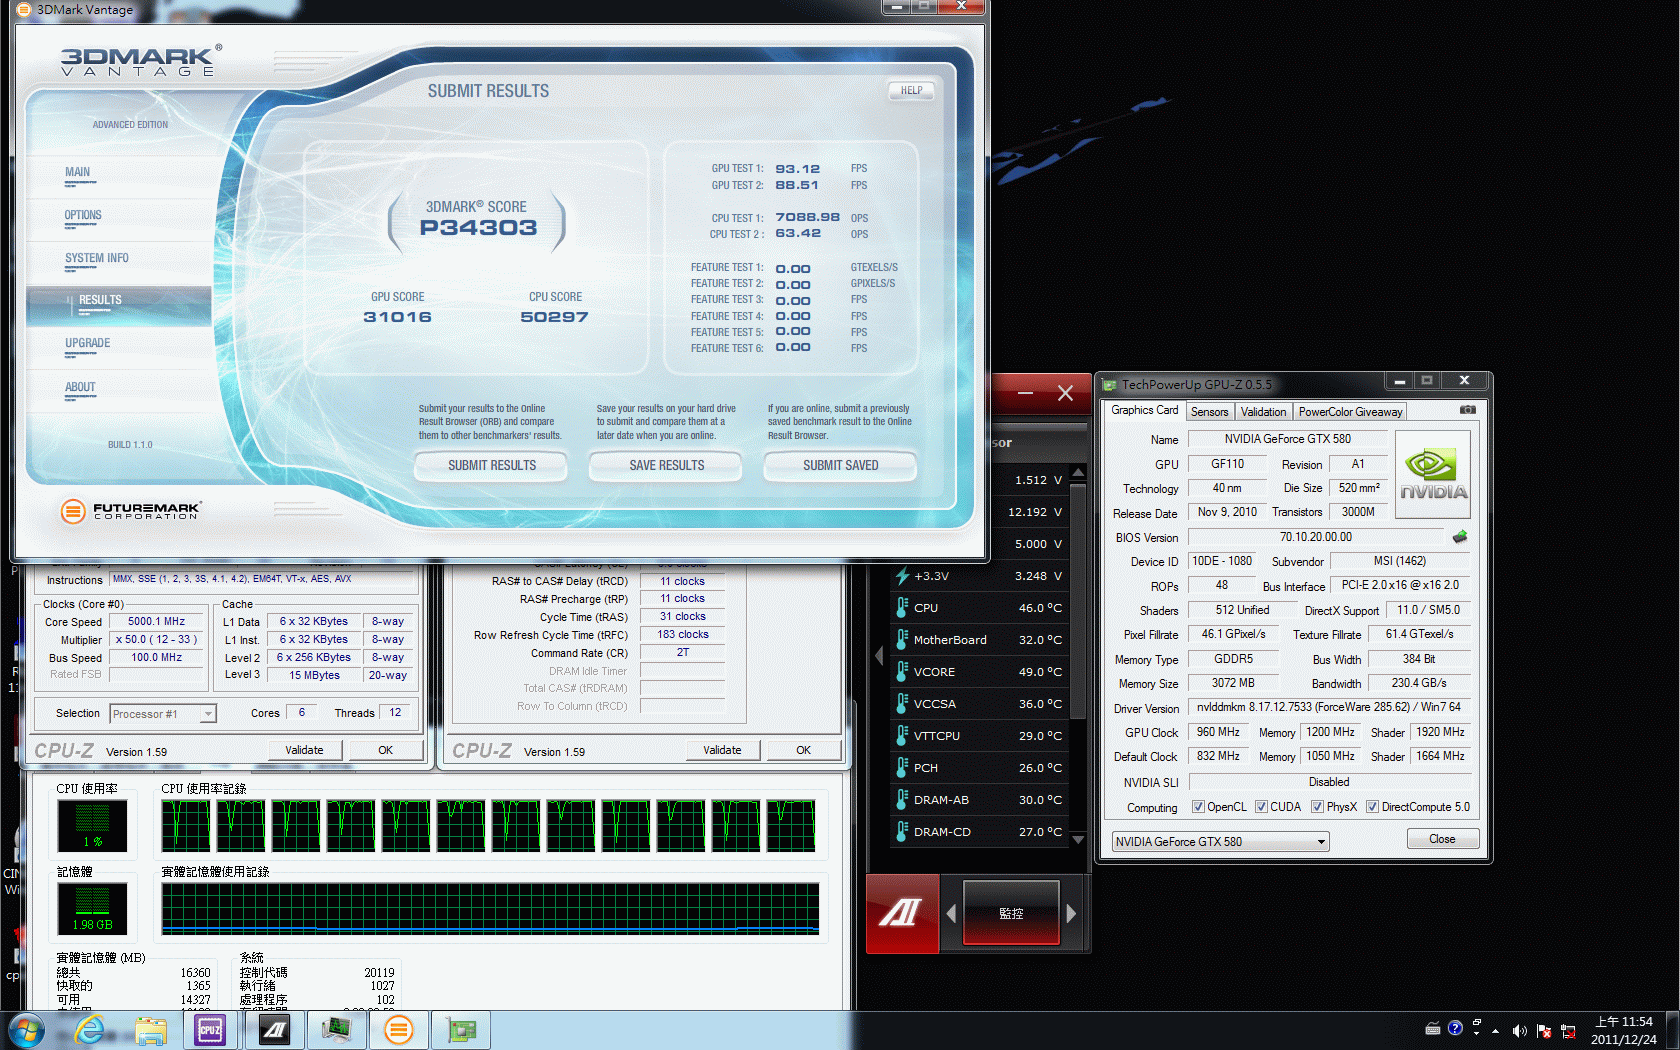The width and height of the screenshot is (1680, 1050).
Task: Switch to ASUS AI Suite taskbar icon
Action: (274, 1030)
